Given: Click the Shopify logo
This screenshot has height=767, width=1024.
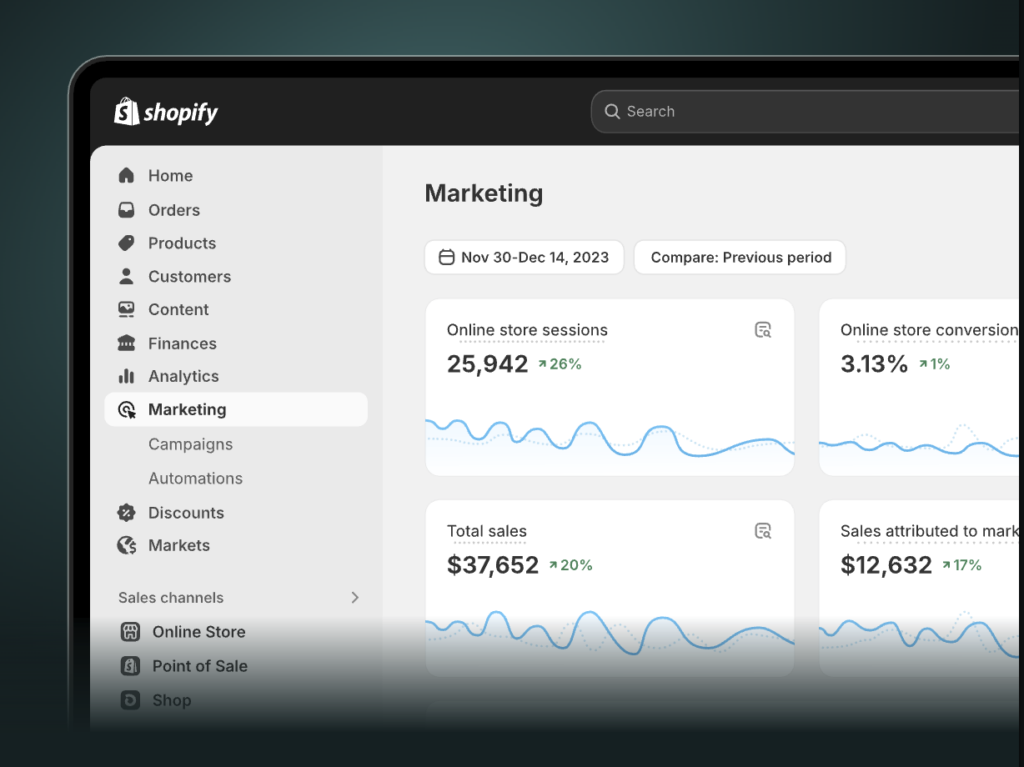Looking at the screenshot, I should (x=166, y=112).
